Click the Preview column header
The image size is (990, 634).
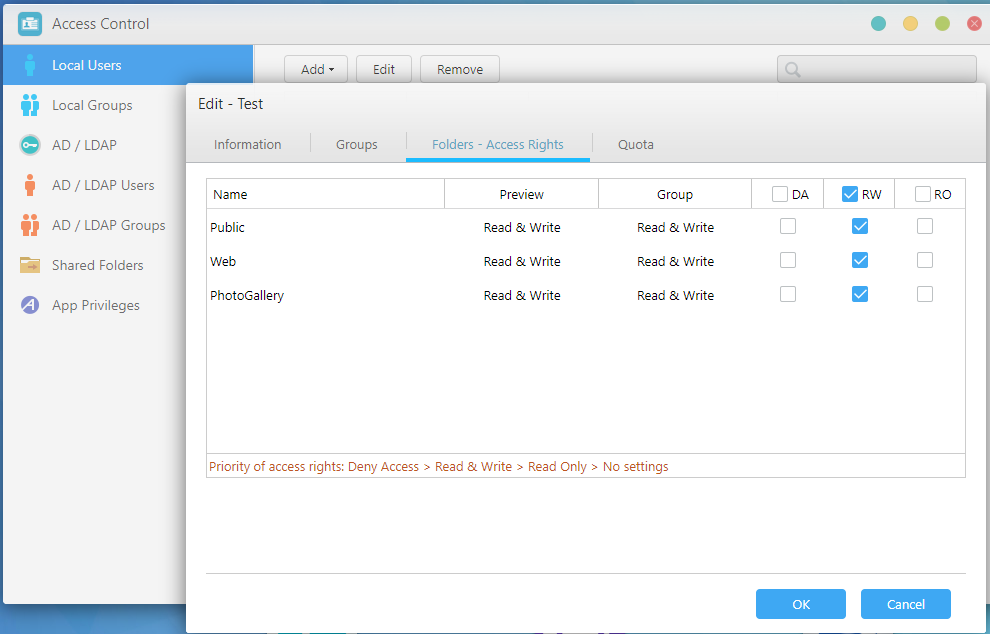(x=522, y=194)
